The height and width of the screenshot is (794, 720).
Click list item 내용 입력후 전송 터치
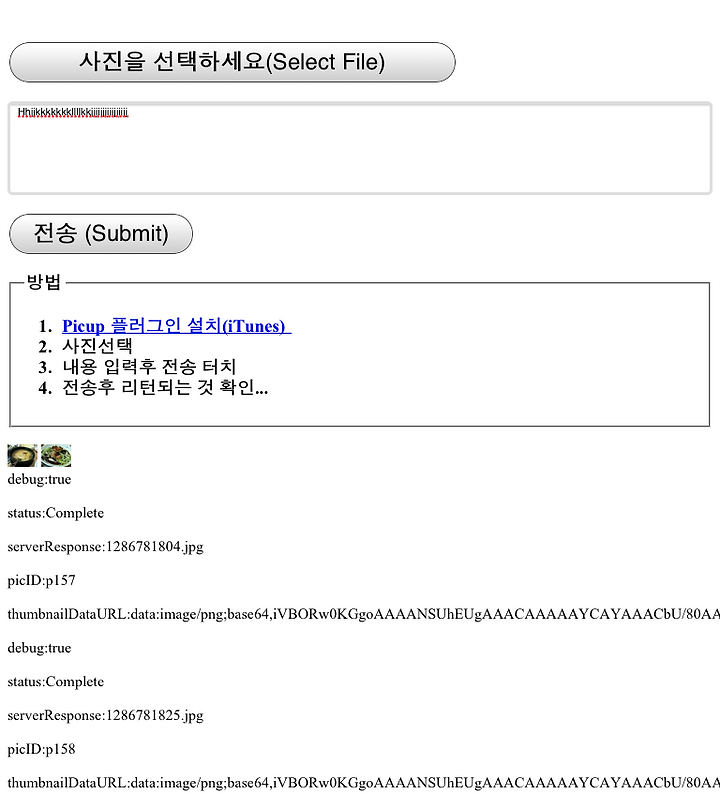[149, 367]
